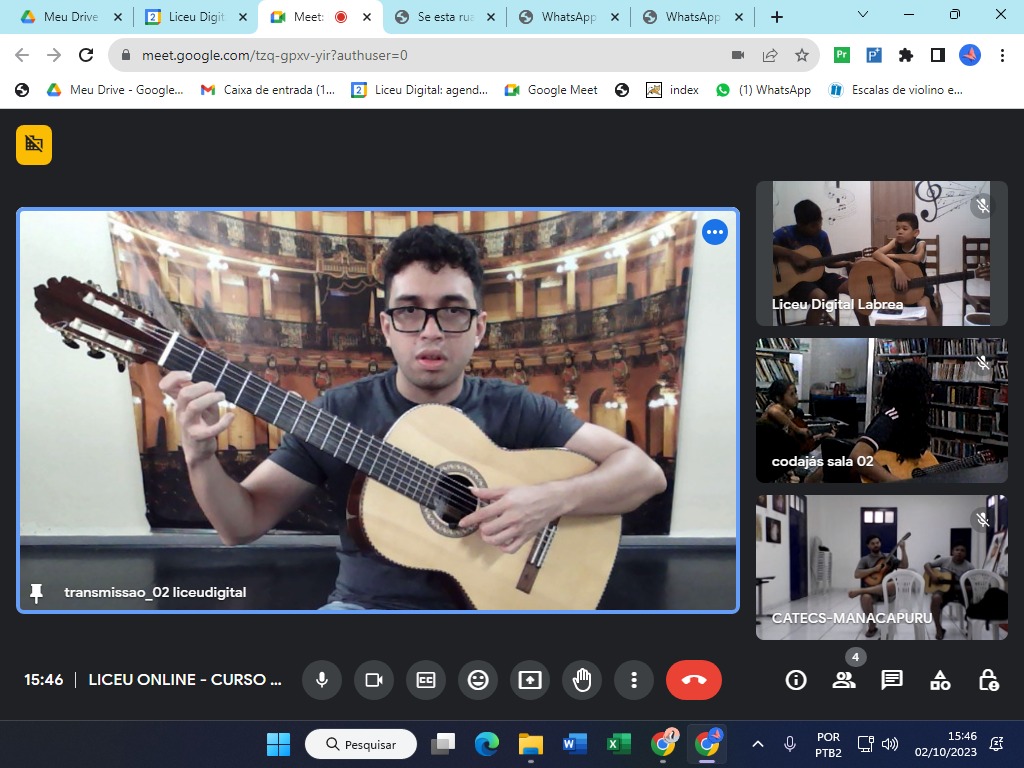Click the yellow visual effects unavailable icon
1024x768 pixels.
tap(34, 144)
